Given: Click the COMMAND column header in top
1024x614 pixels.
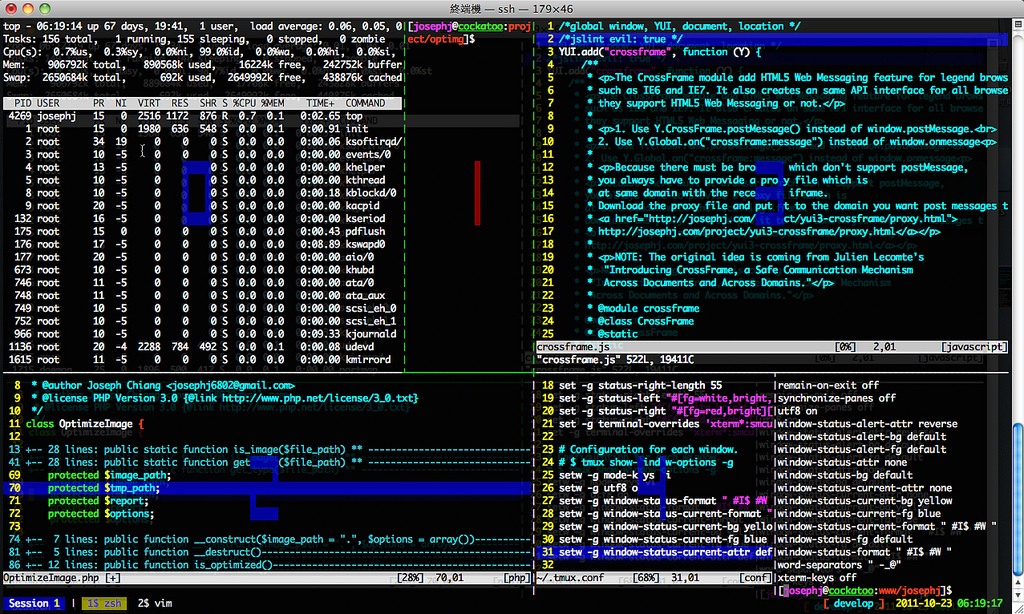Looking at the screenshot, I should pyautogui.click(x=365, y=102).
